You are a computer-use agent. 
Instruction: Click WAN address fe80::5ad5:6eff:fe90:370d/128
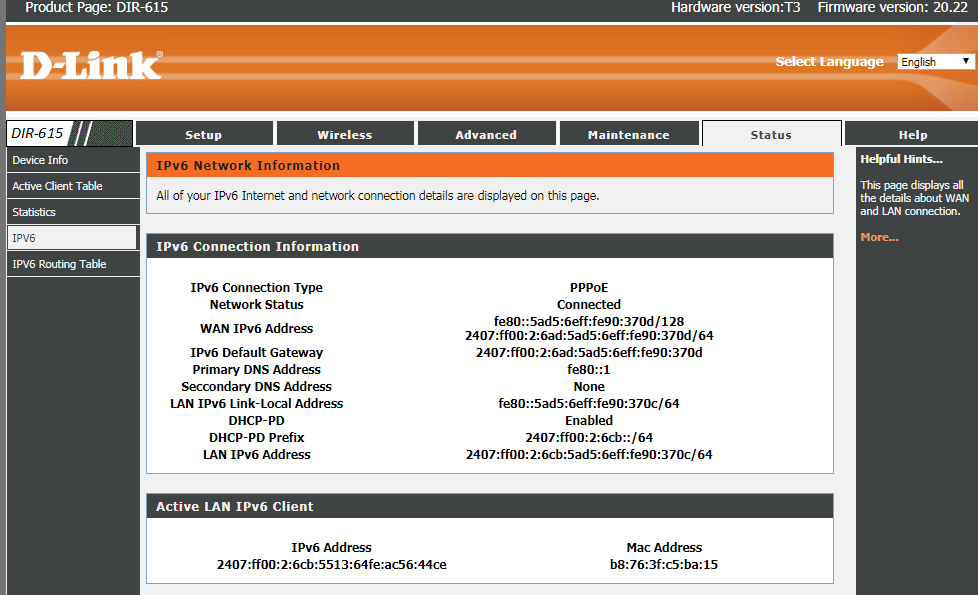click(x=589, y=321)
